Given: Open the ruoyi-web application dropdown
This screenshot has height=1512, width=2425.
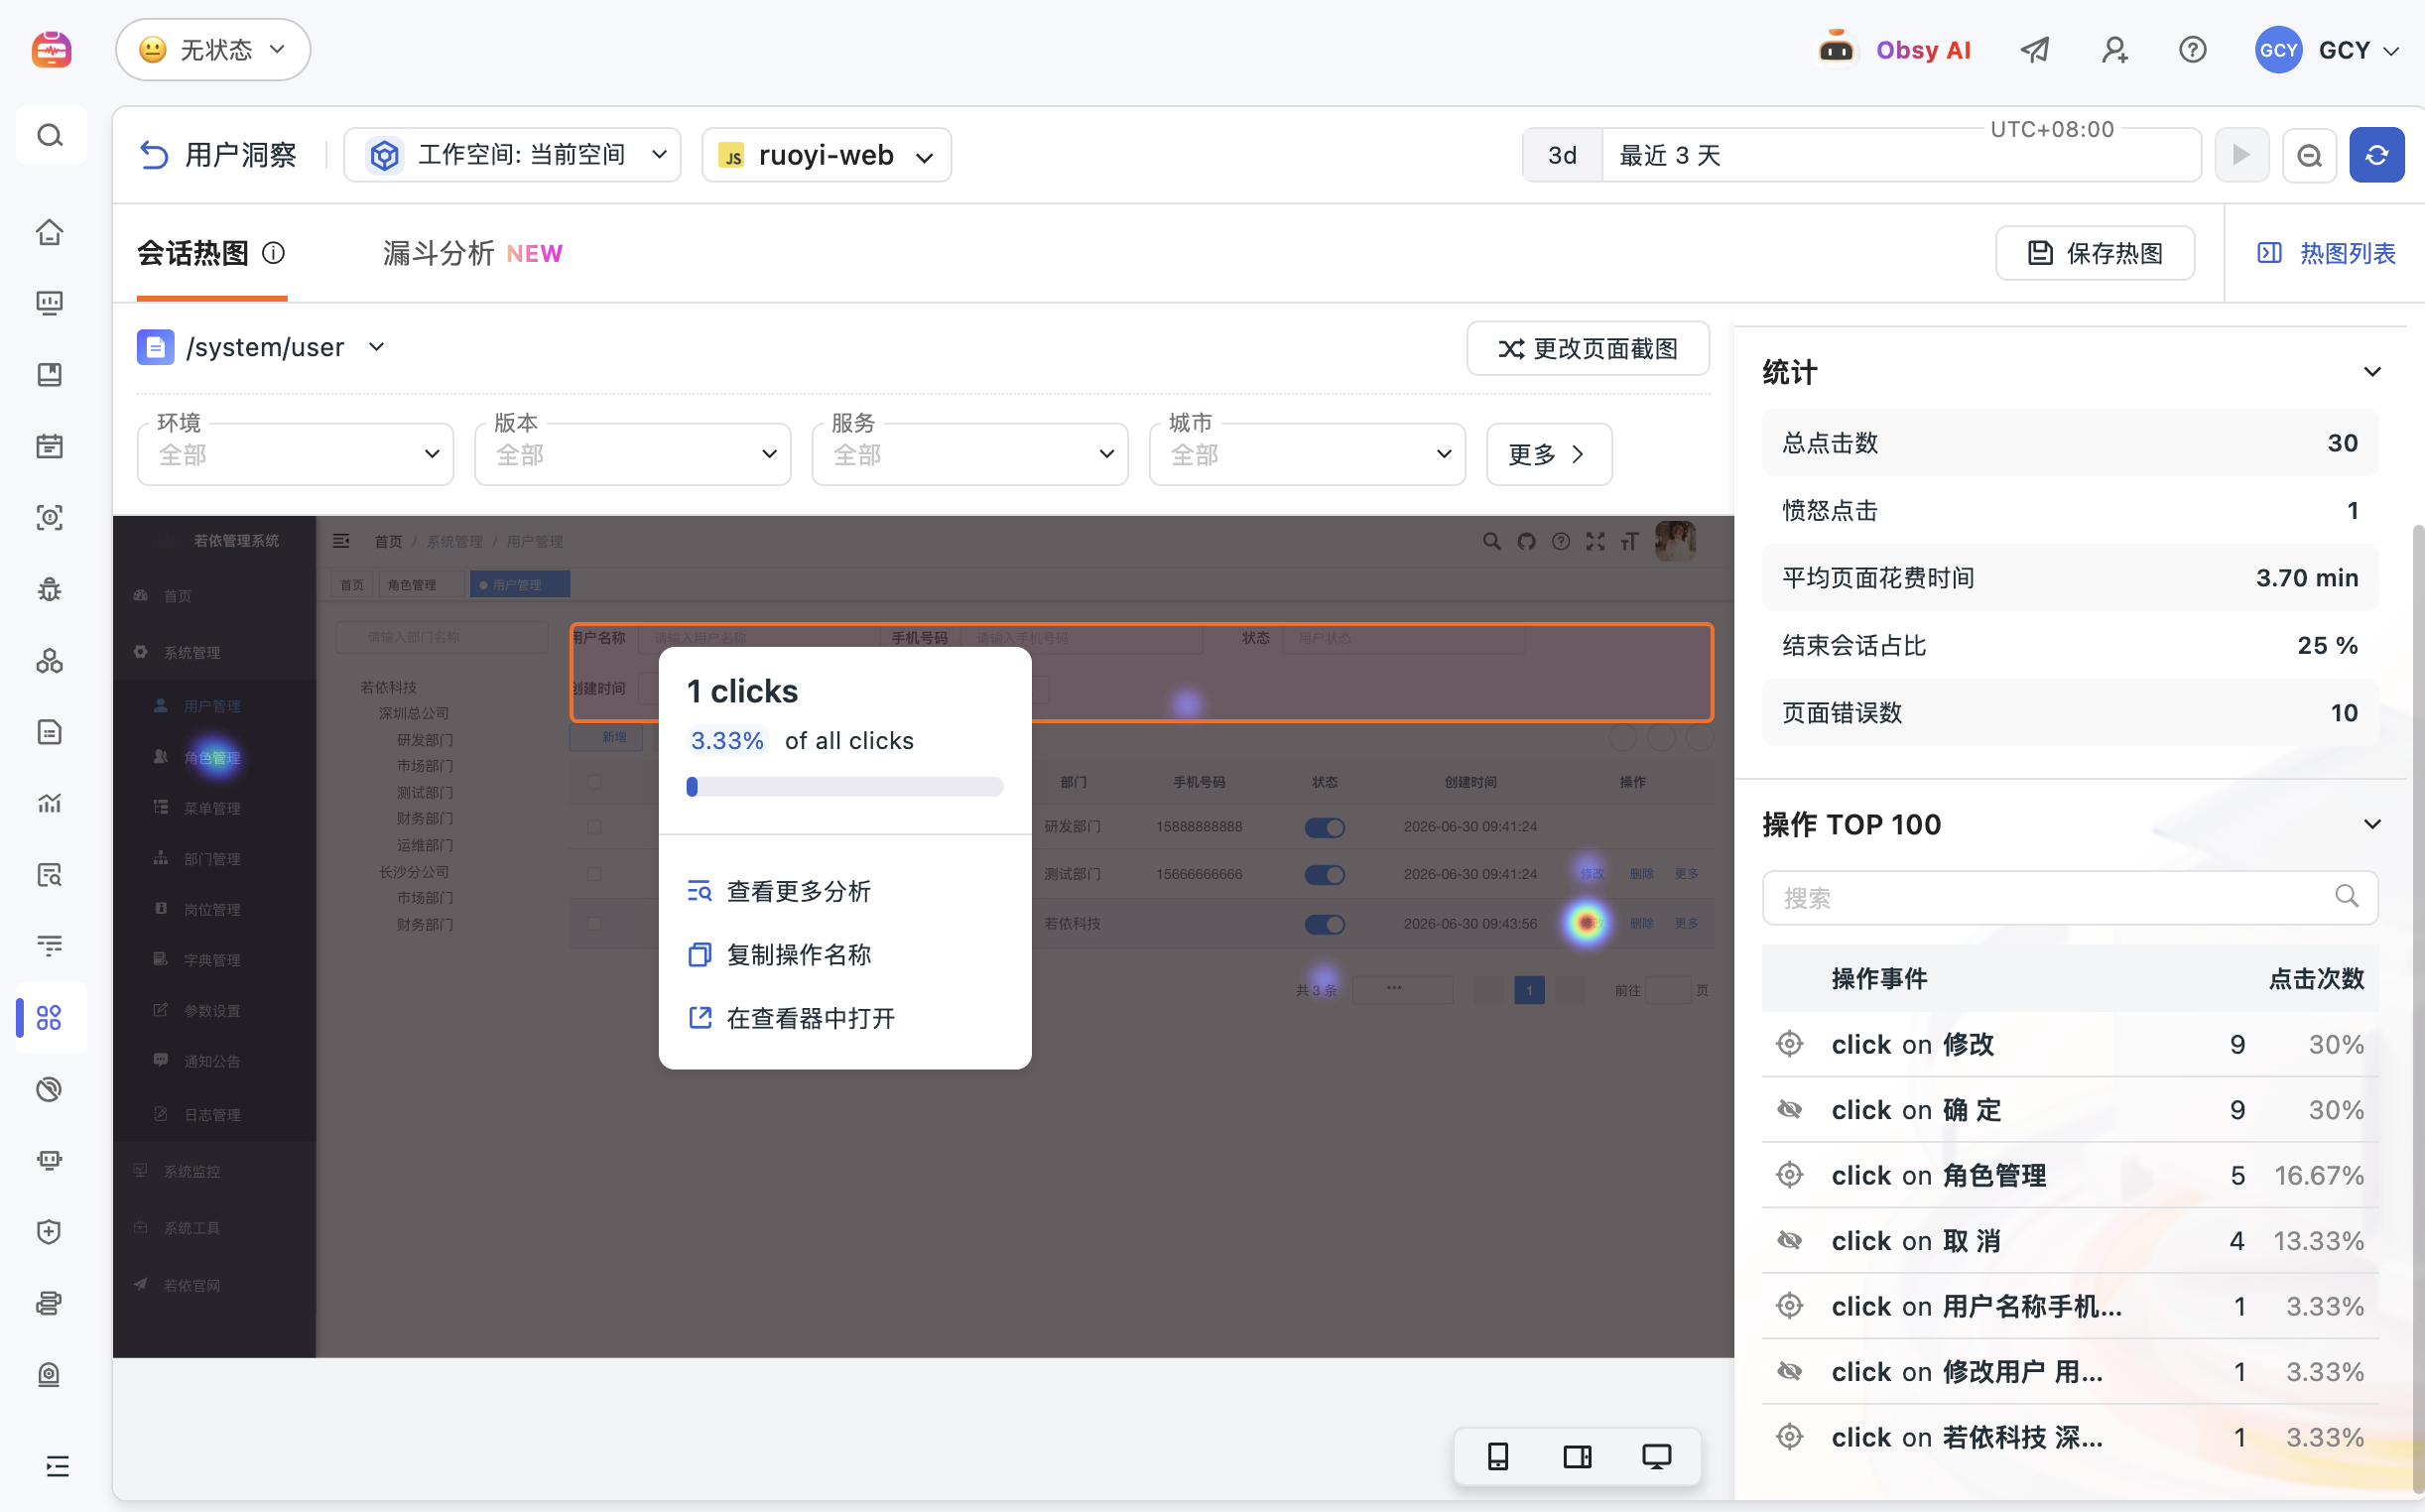Looking at the screenshot, I should click(826, 155).
